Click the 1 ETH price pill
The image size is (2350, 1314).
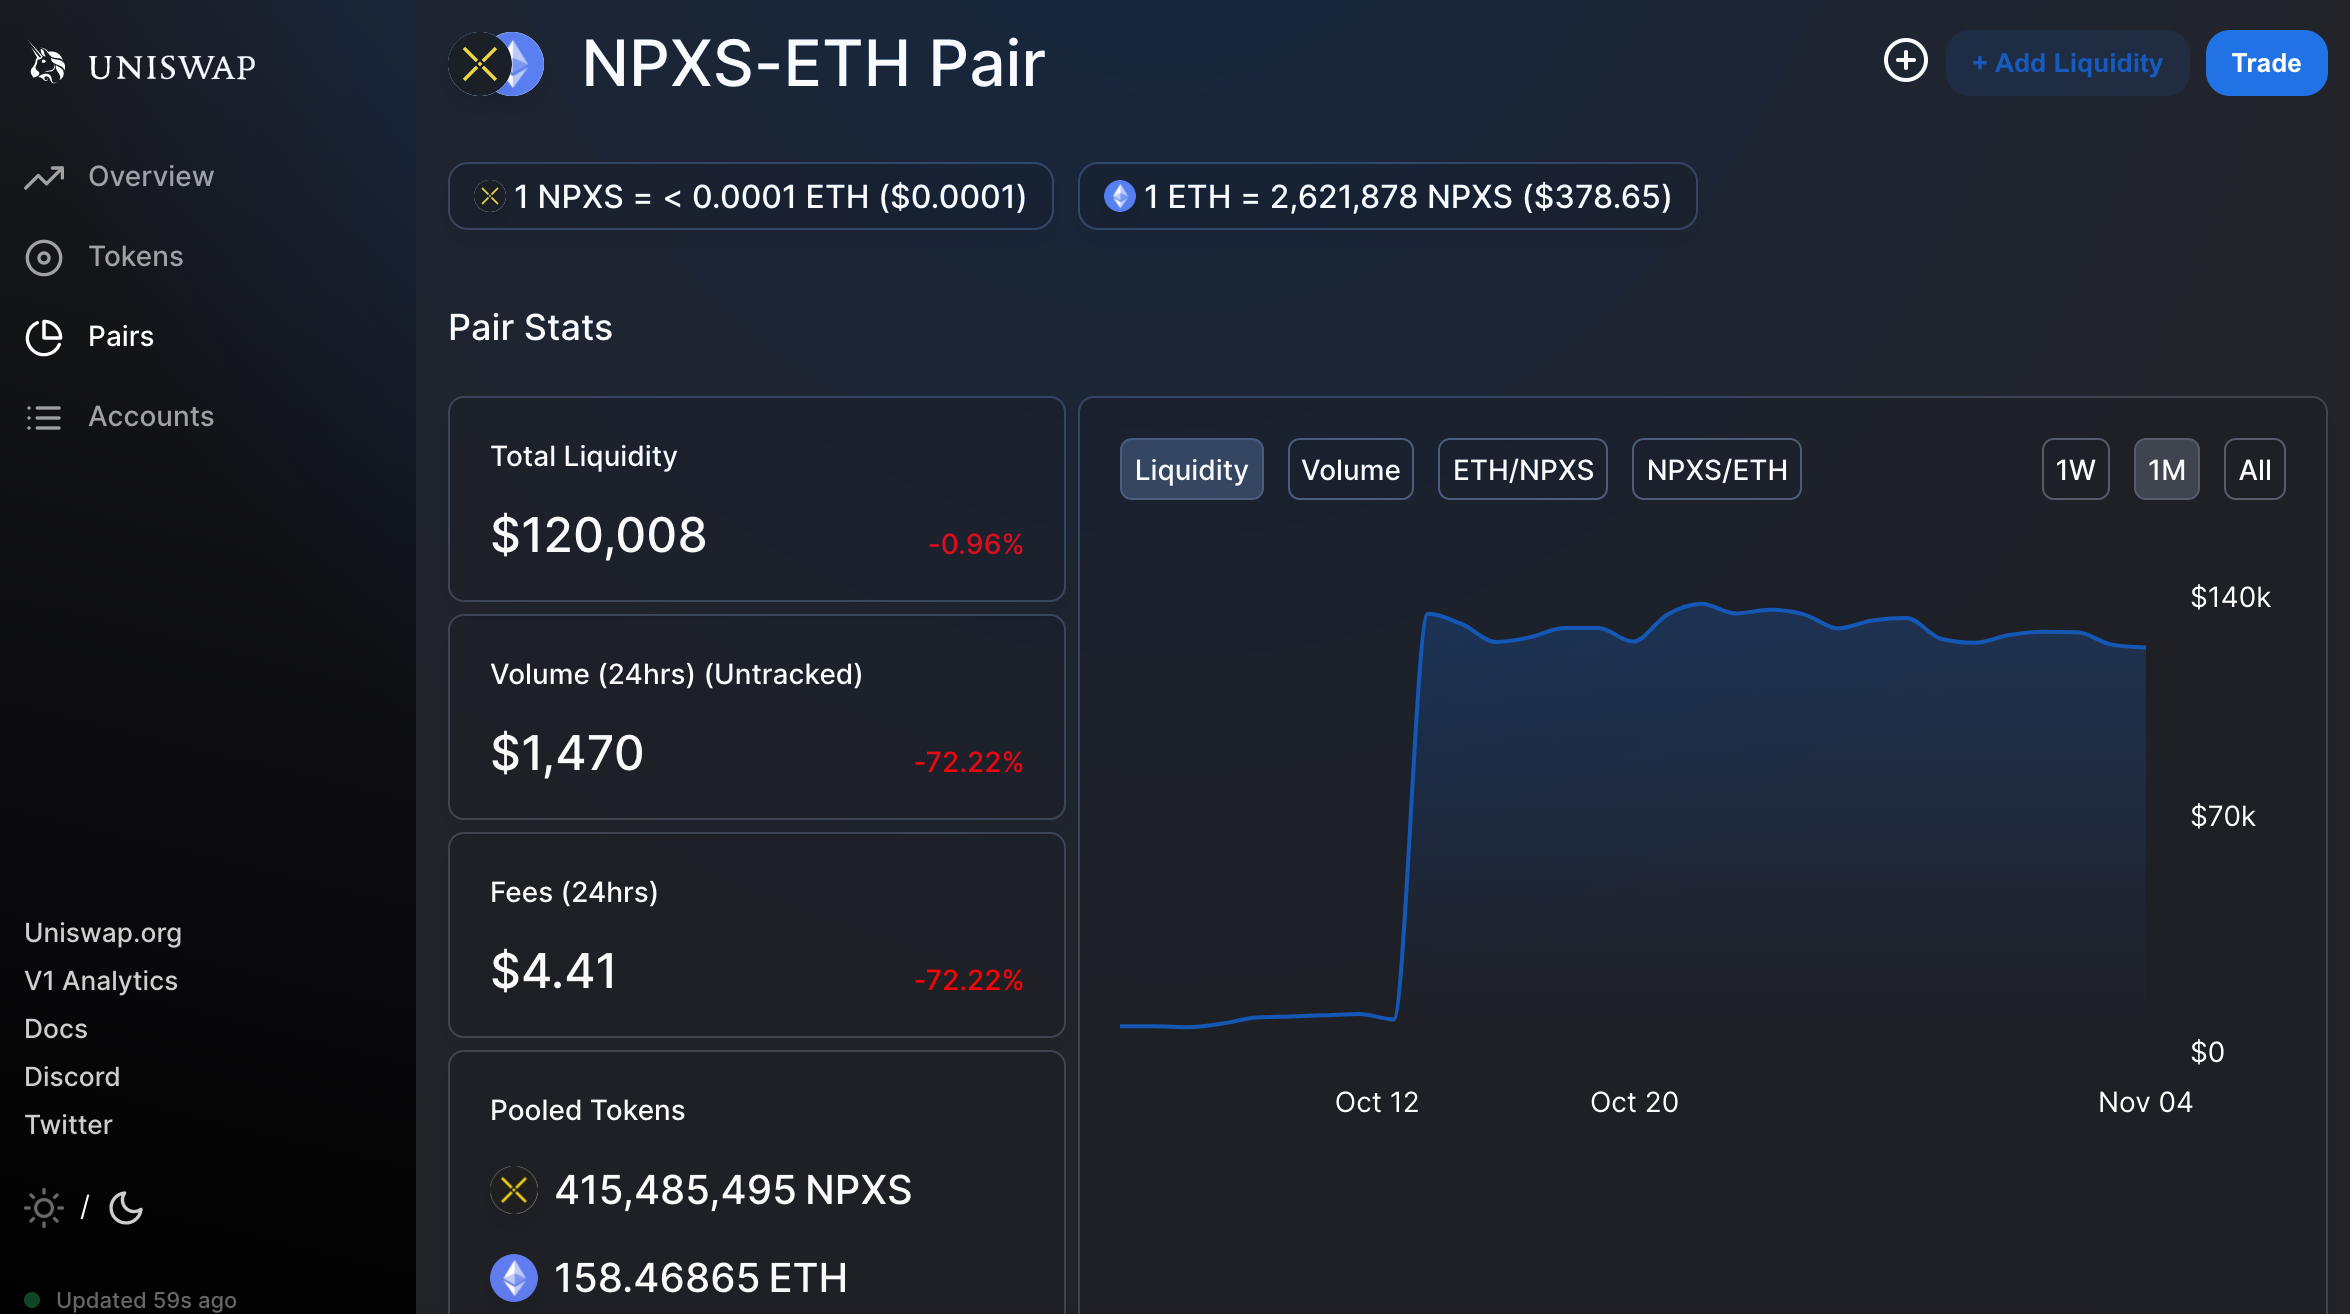pos(1387,196)
